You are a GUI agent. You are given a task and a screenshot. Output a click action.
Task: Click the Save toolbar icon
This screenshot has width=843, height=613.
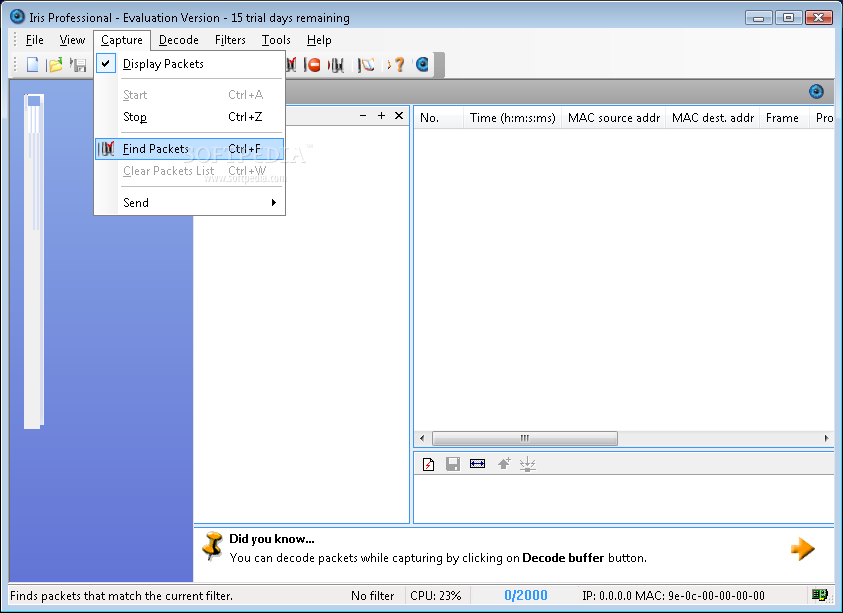click(78, 65)
